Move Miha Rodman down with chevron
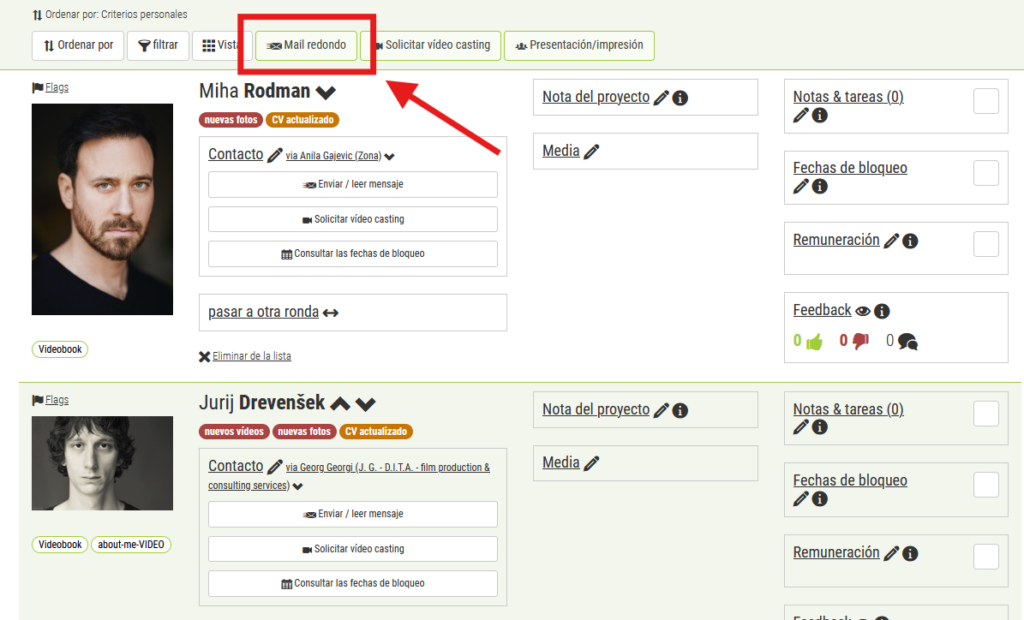Screen dimensions: 1024x620 click(326, 92)
